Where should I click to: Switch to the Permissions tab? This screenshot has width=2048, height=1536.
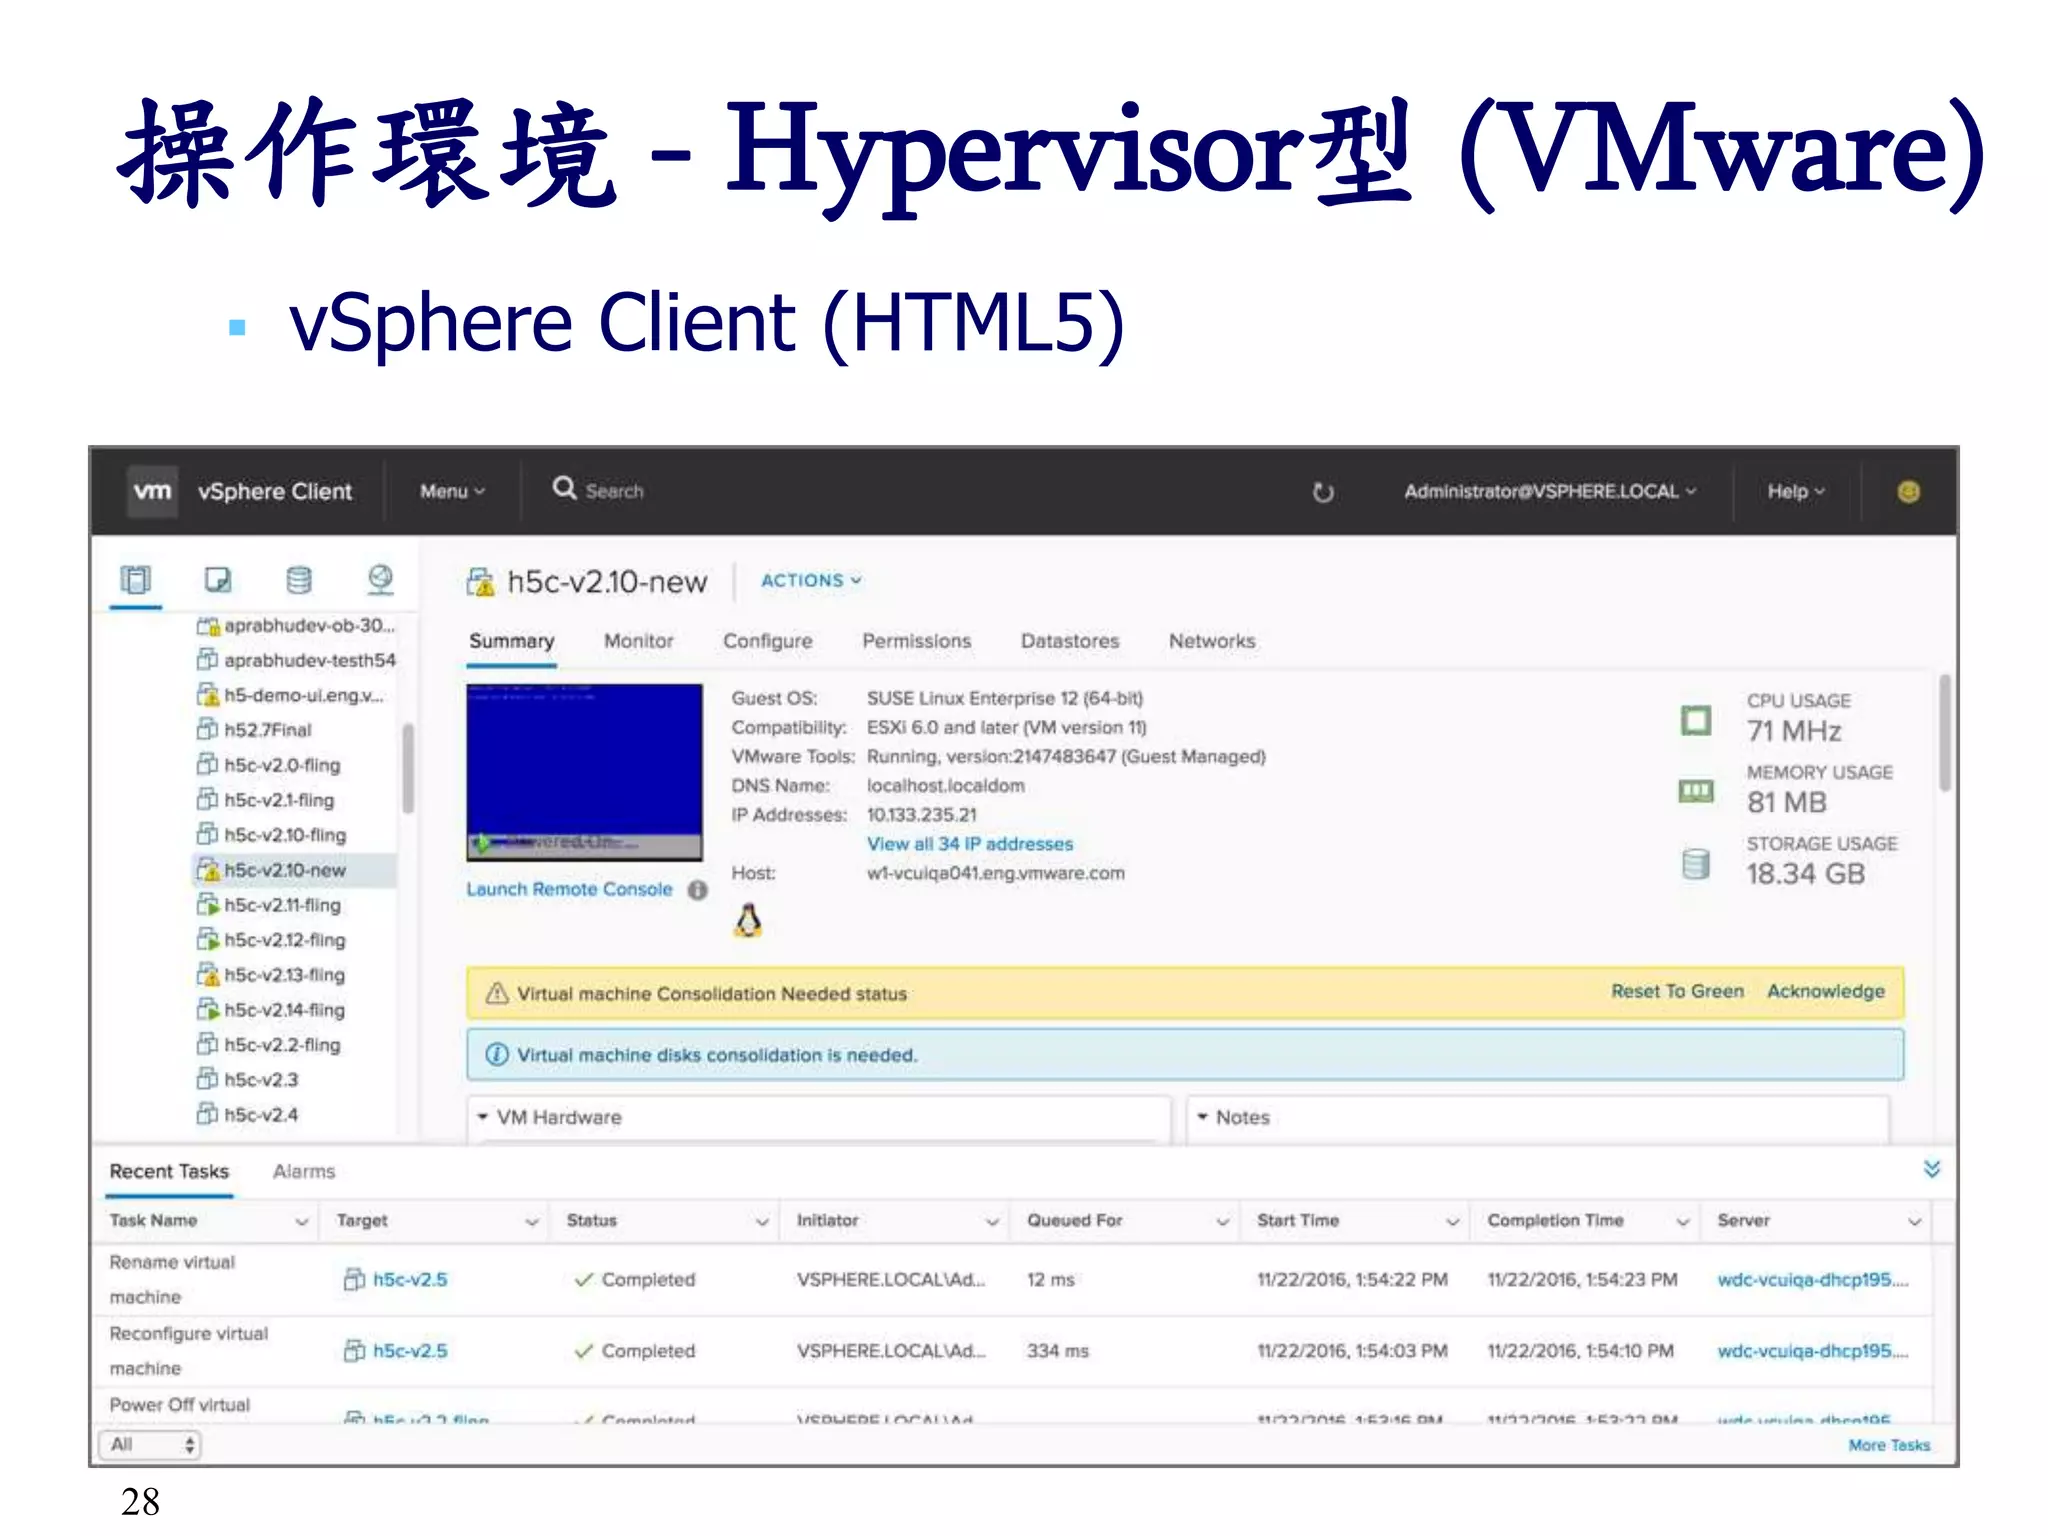[x=917, y=641]
